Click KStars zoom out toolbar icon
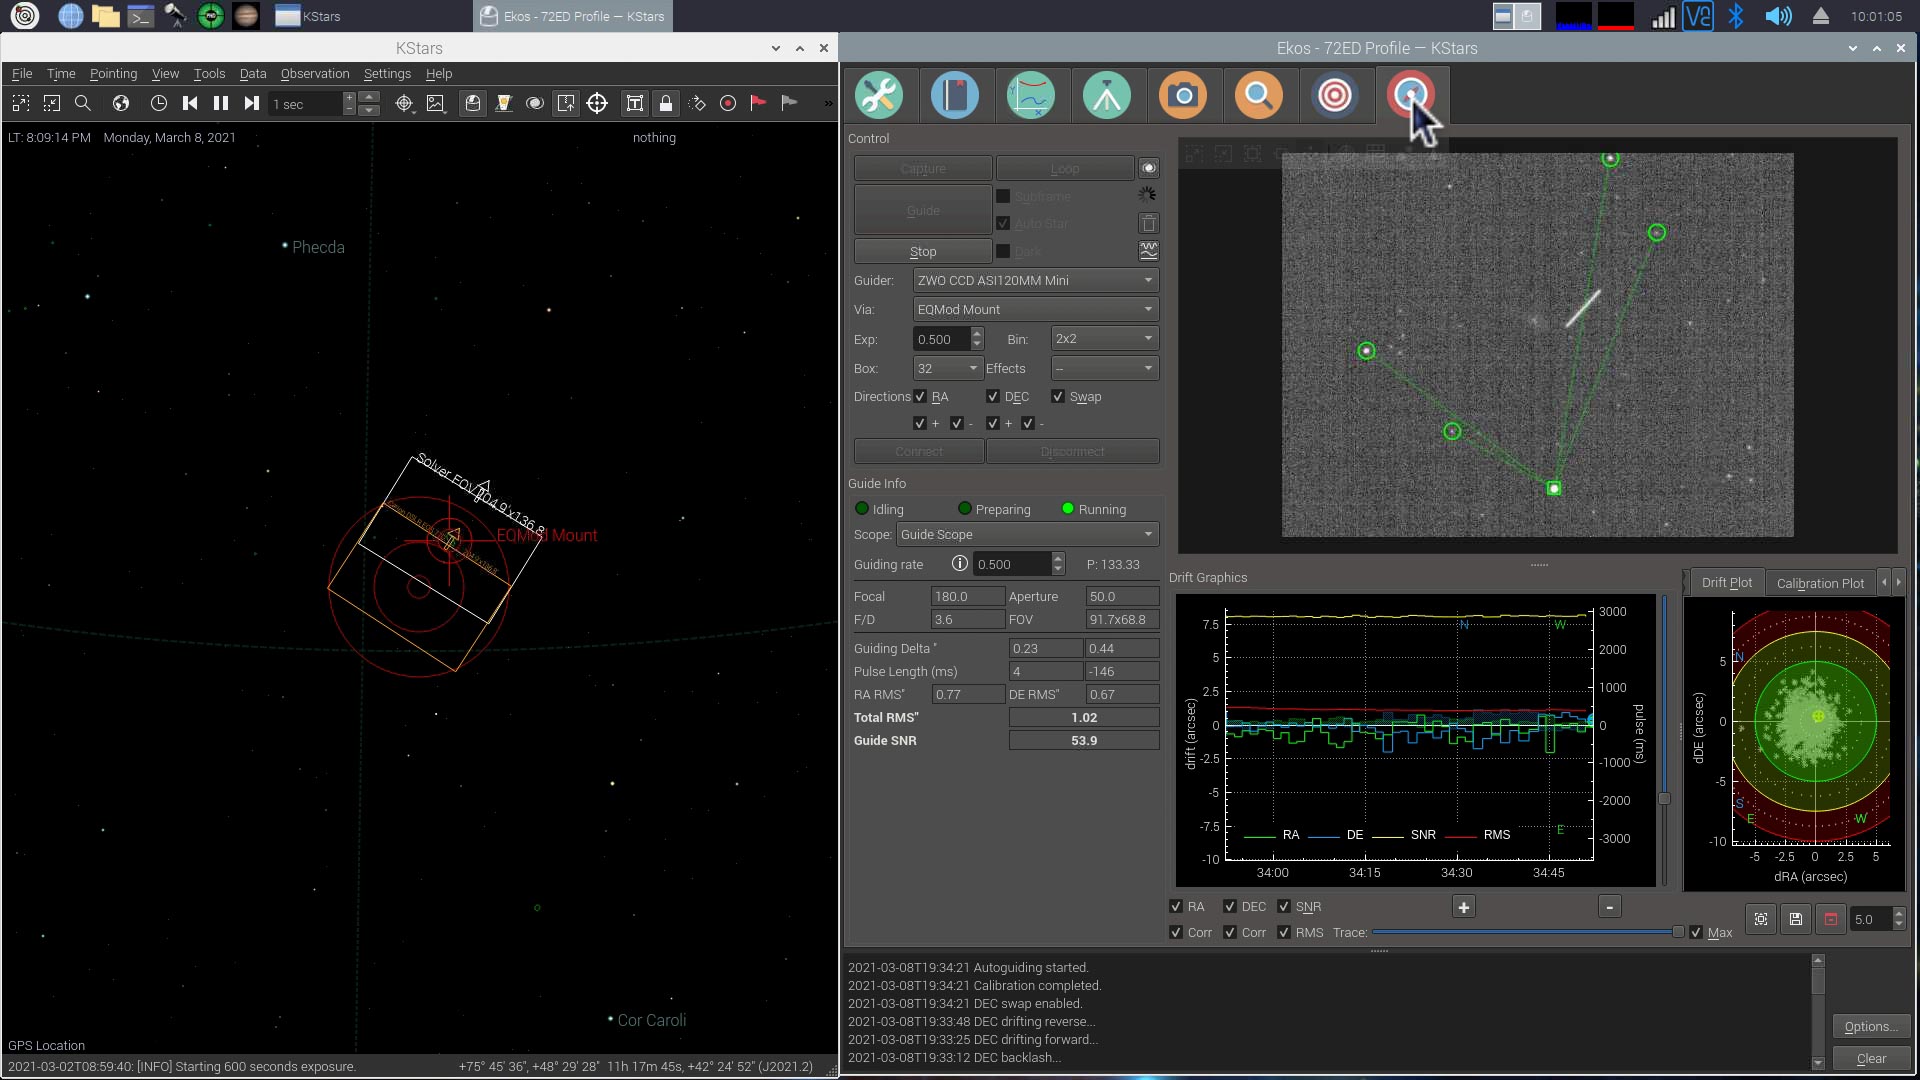The height and width of the screenshot is (1080, 1920). (52, 103)
